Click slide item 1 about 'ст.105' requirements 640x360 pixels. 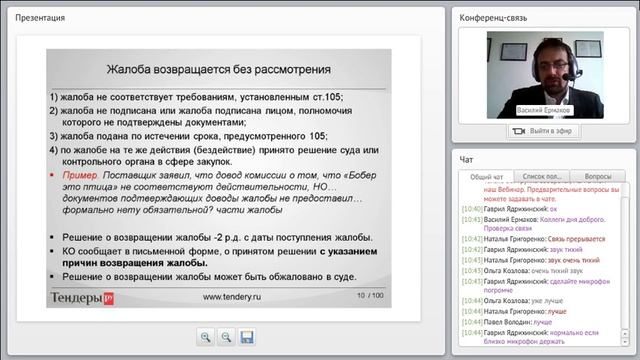point(196,97)
